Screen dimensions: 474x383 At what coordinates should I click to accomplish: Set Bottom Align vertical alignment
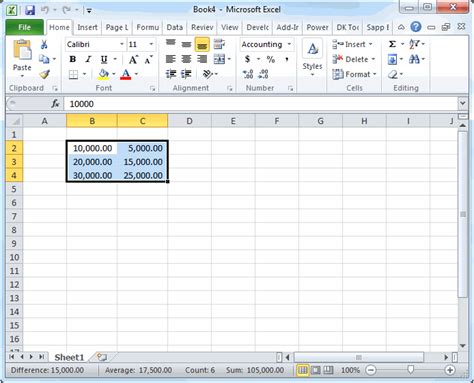coord(202,44)
